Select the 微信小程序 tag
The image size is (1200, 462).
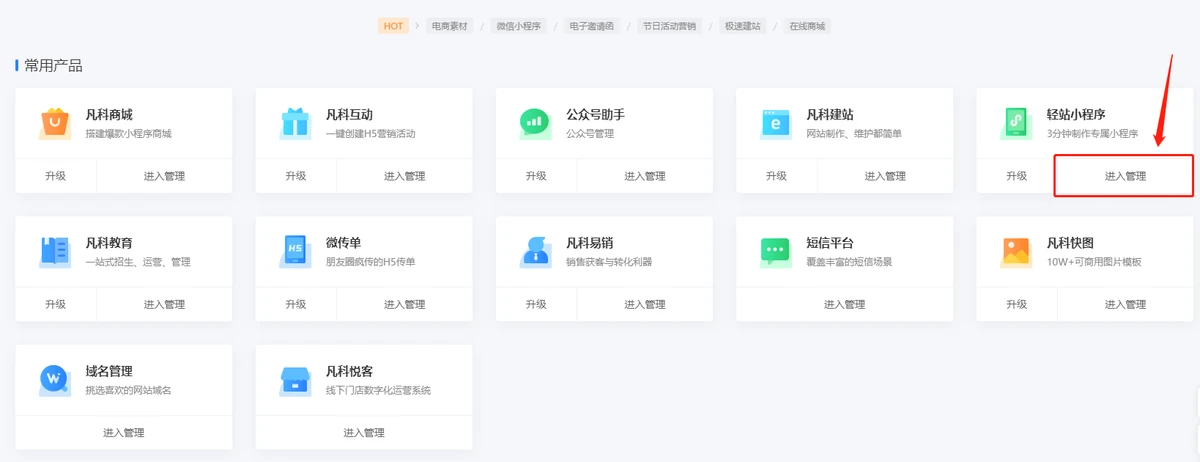pyautogui.click(x=518, y=26)
